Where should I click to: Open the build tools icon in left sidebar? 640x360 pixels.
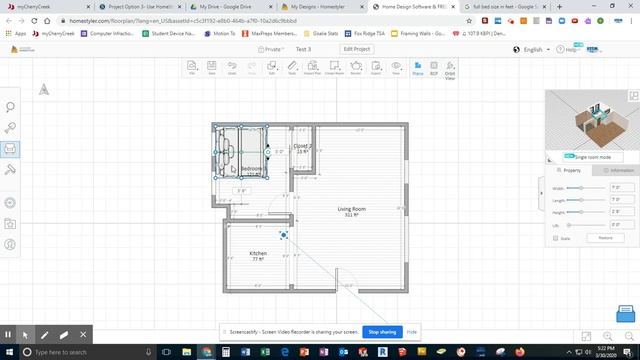click(10, 128)
